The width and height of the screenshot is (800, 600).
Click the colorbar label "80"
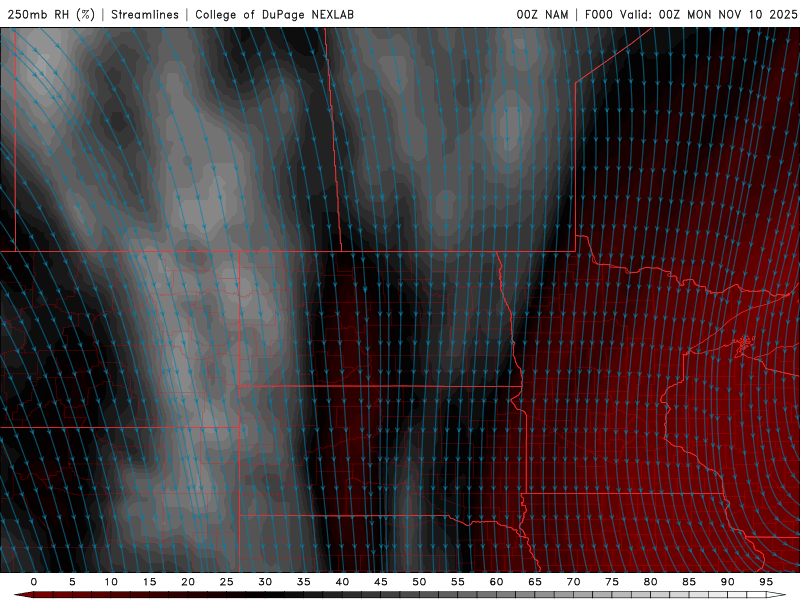click(x=650, y=582)
